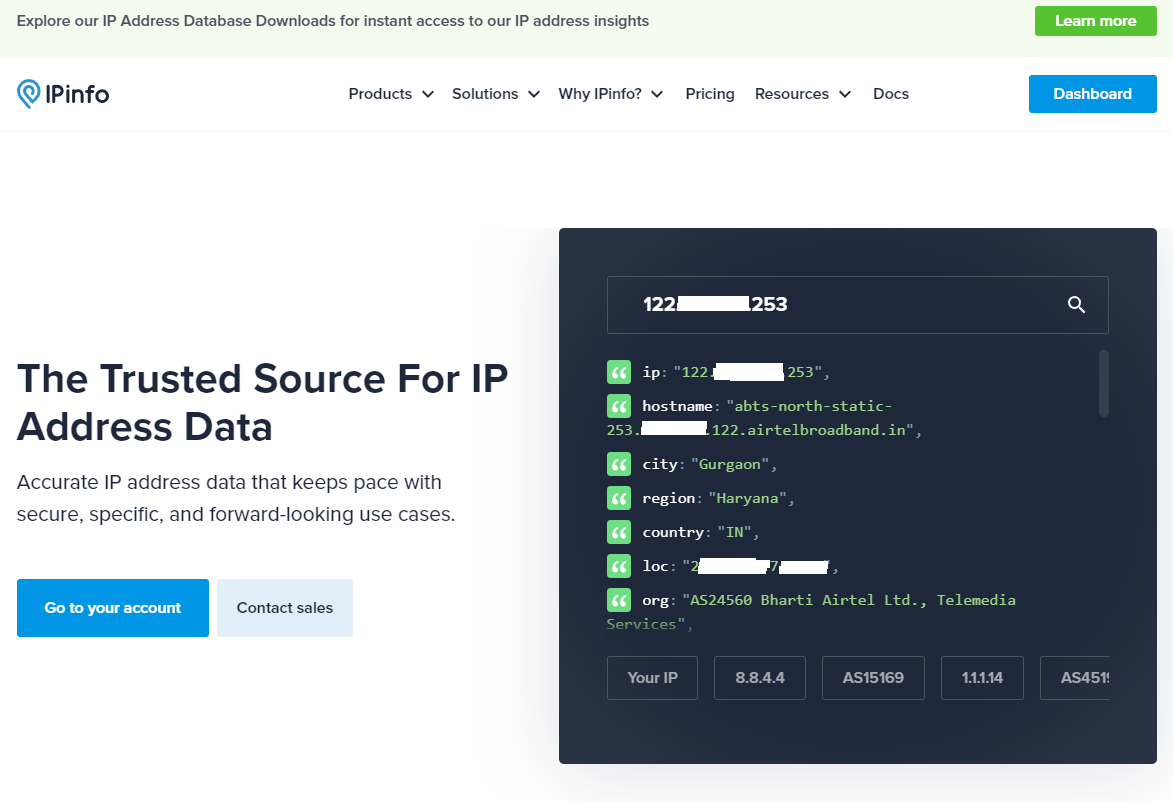Select the Your IP sample button
The image size is (1173, 802).
click(652, 678)
